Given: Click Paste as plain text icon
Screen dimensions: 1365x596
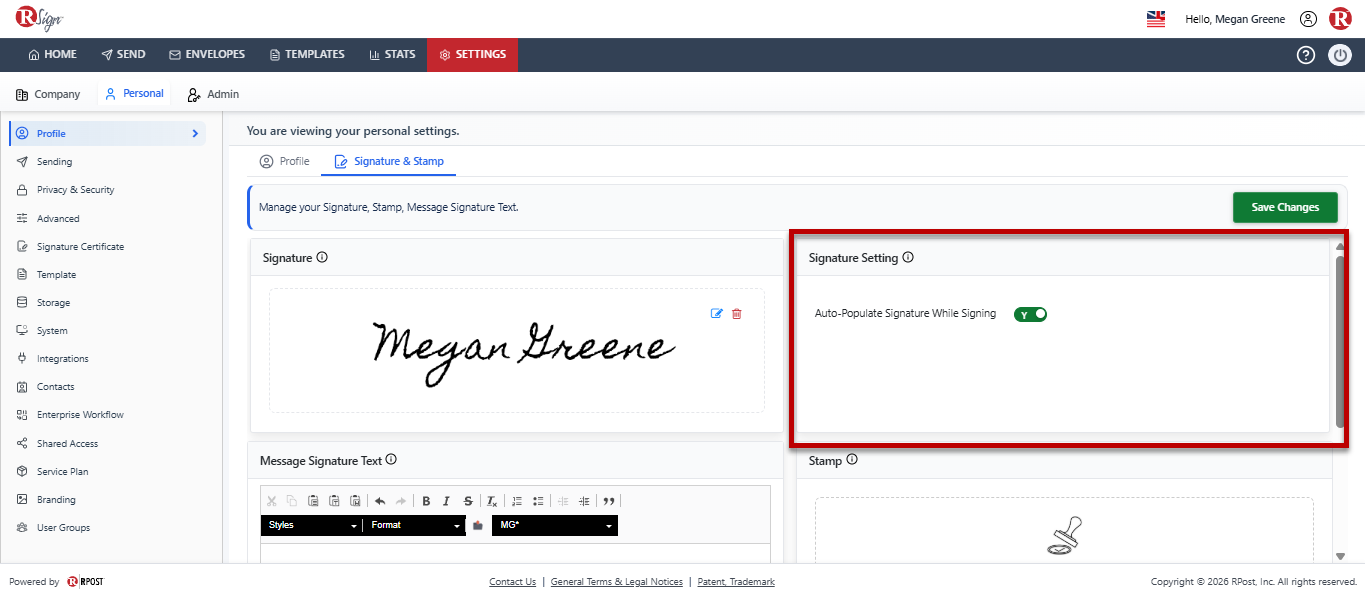Looking at the screenshot, I should coord(334,501).
